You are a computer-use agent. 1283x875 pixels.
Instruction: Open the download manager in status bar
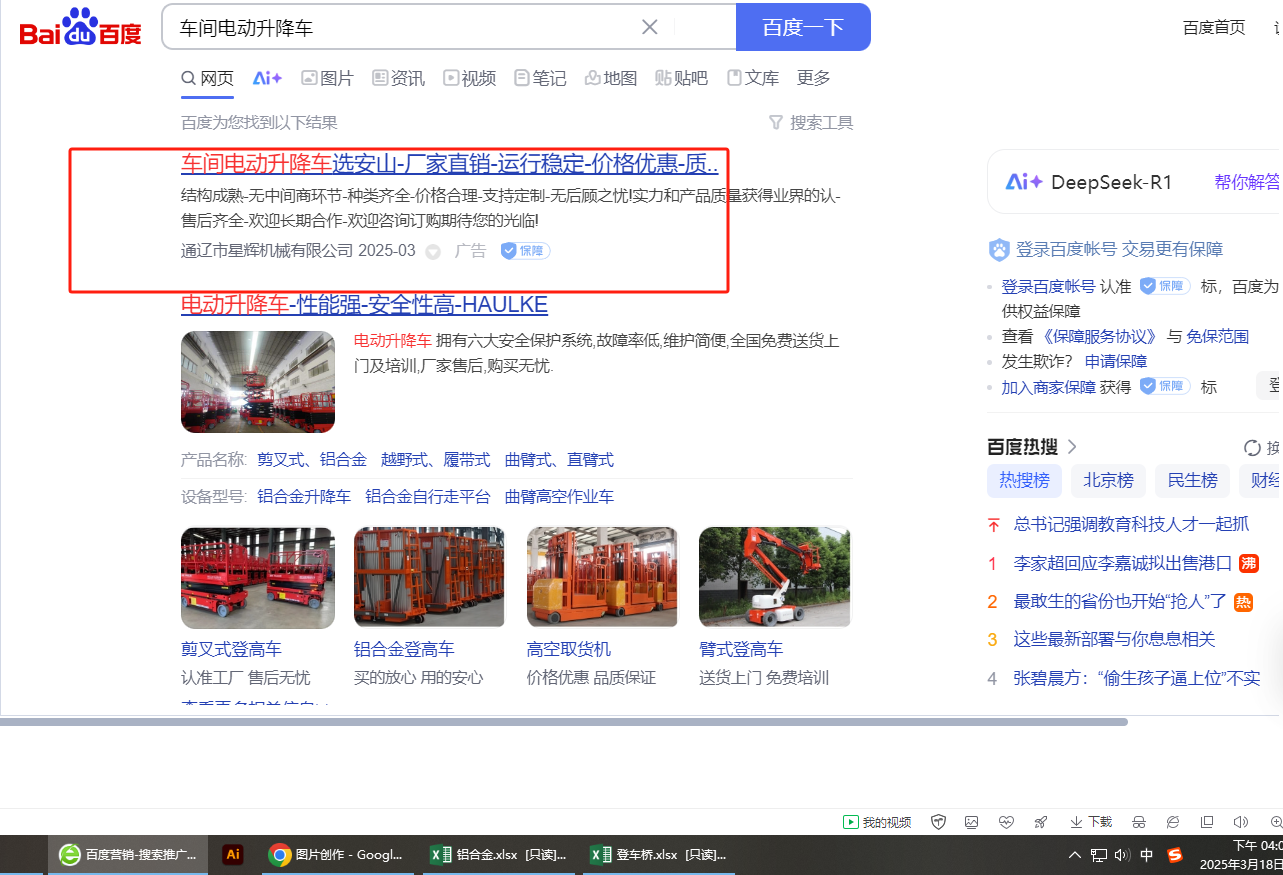tap(1091, 822)
